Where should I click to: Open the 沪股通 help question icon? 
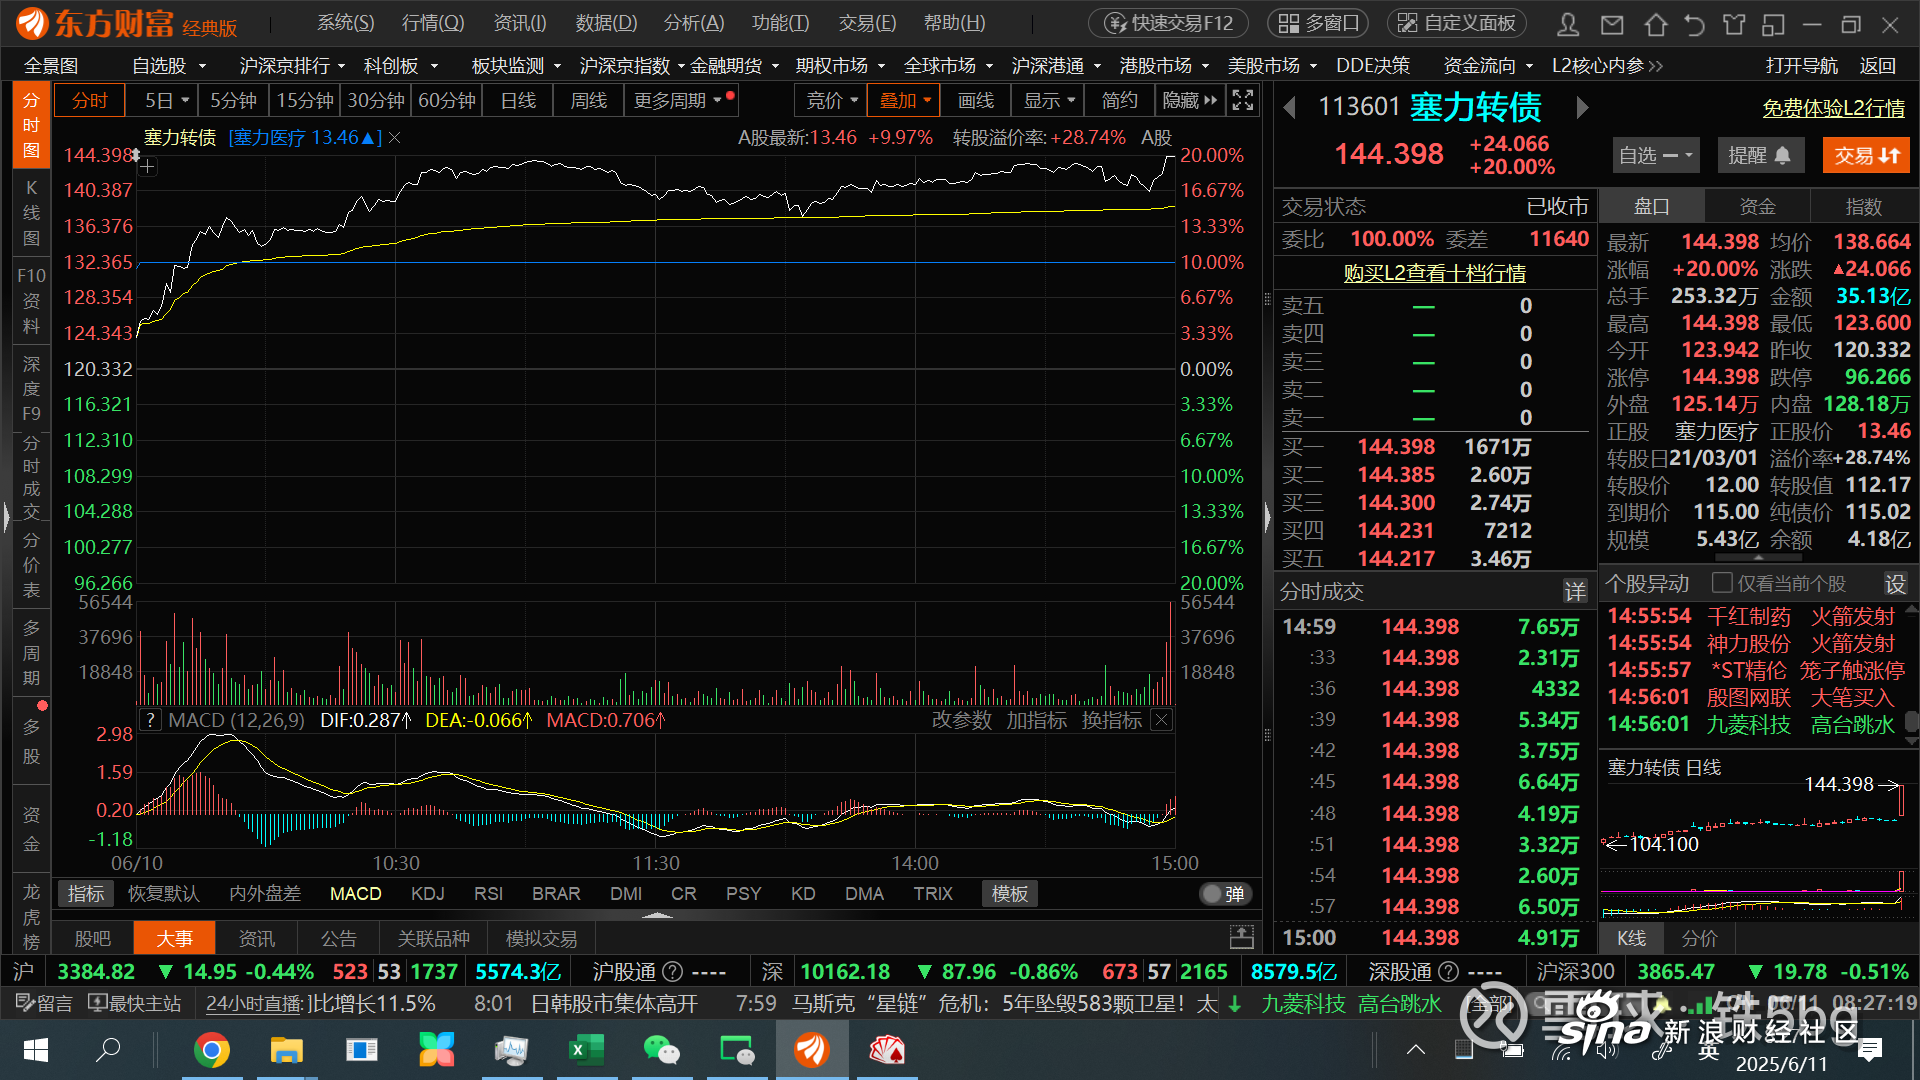tap(673, 972)
